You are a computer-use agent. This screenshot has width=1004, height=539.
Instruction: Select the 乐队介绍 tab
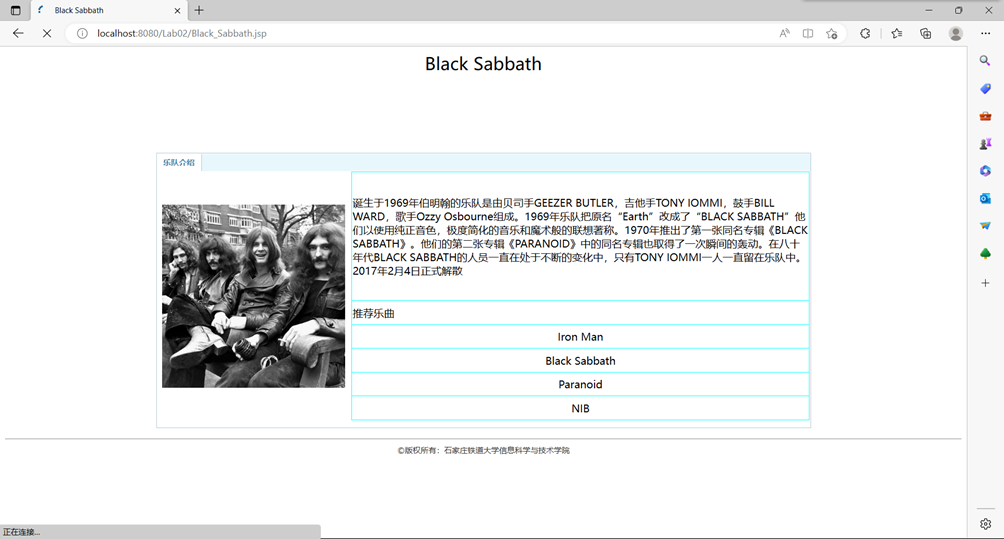point(179,163)
